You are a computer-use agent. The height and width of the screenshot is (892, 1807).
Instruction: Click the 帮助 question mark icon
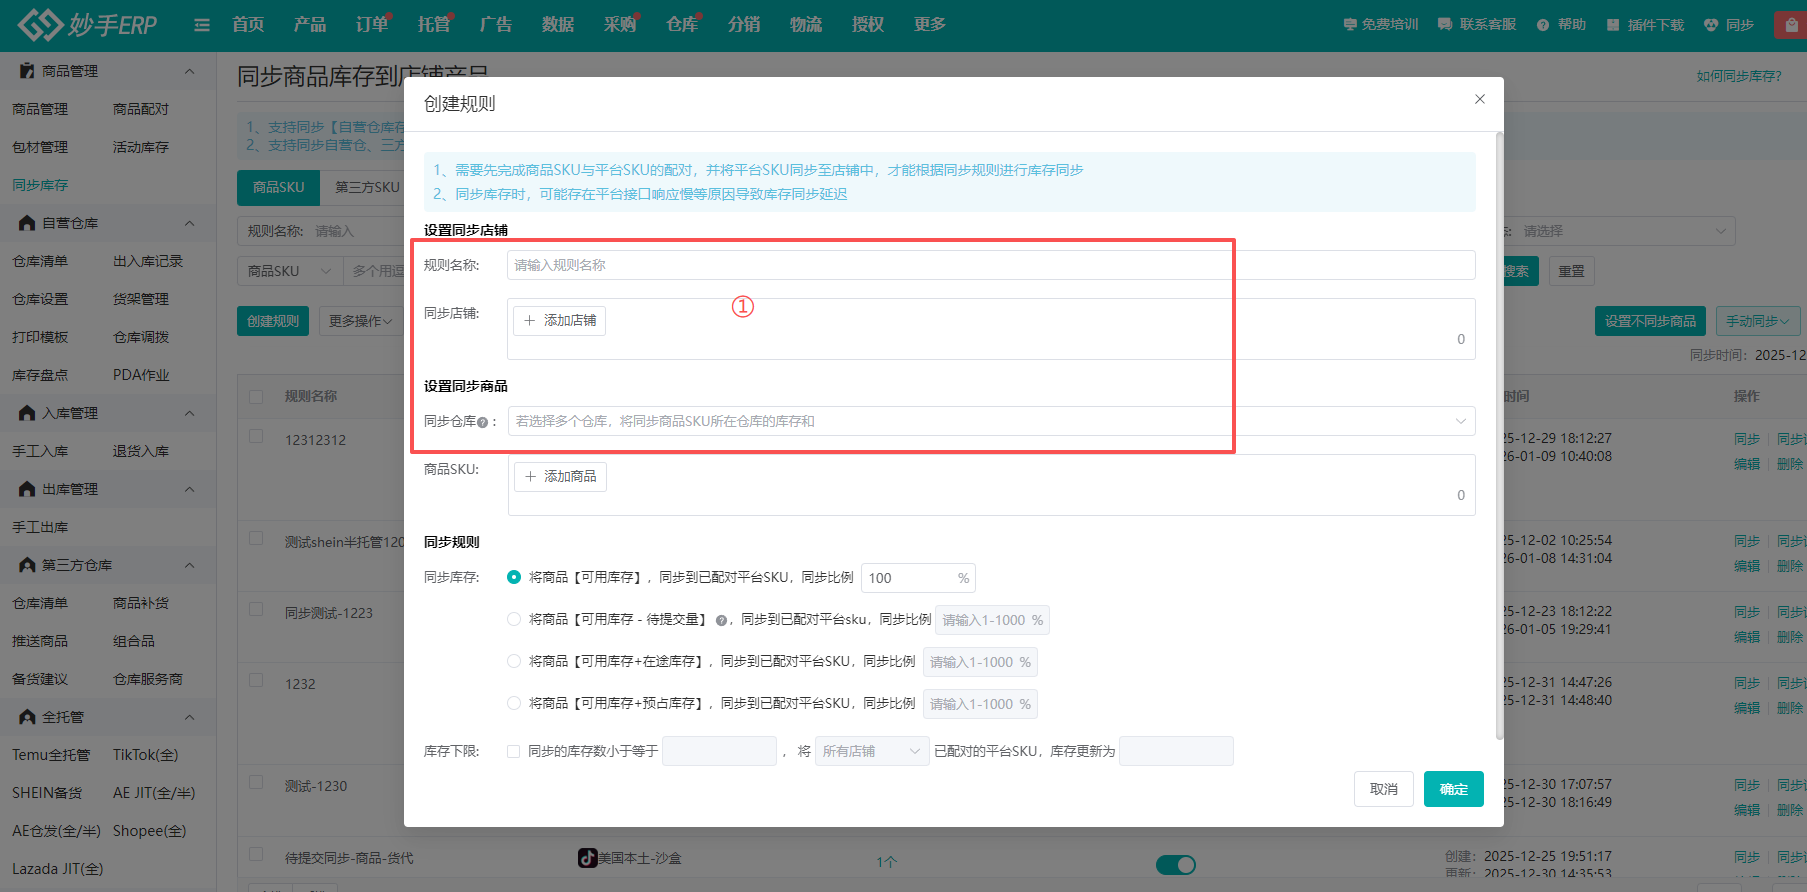click(x=1543, y=25)
